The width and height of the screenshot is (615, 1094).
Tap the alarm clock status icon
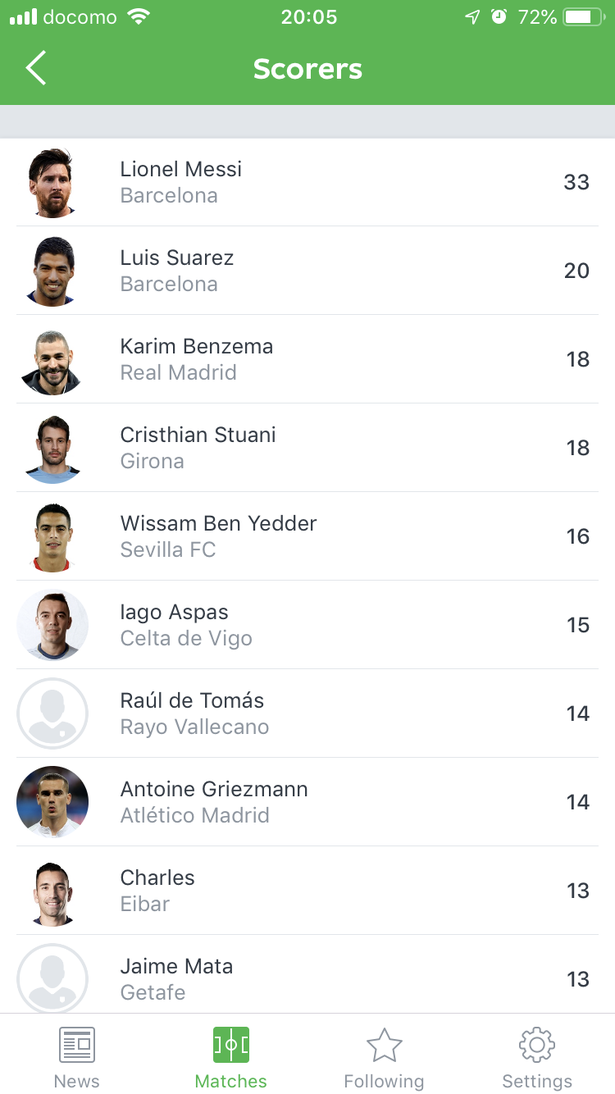pos(498,17)
